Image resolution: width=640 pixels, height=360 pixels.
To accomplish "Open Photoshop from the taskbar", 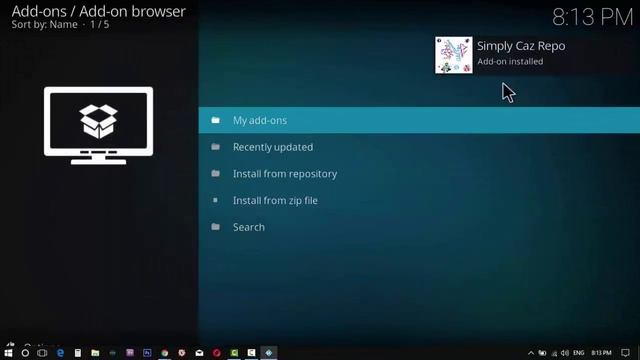I will pos(147,353).
